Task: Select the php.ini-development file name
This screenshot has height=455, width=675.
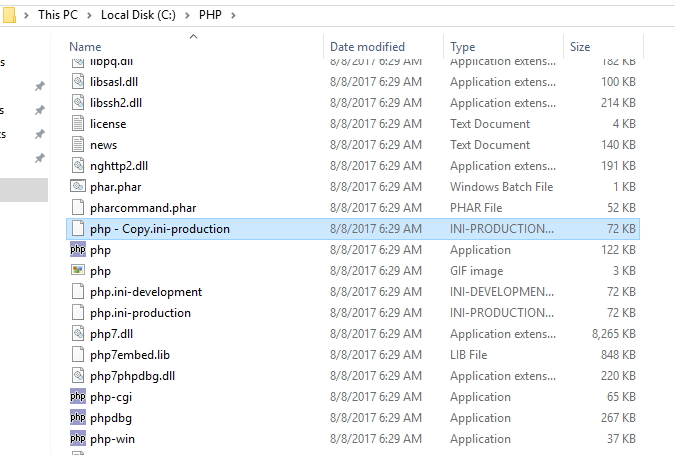Action: tap(146, 292)
